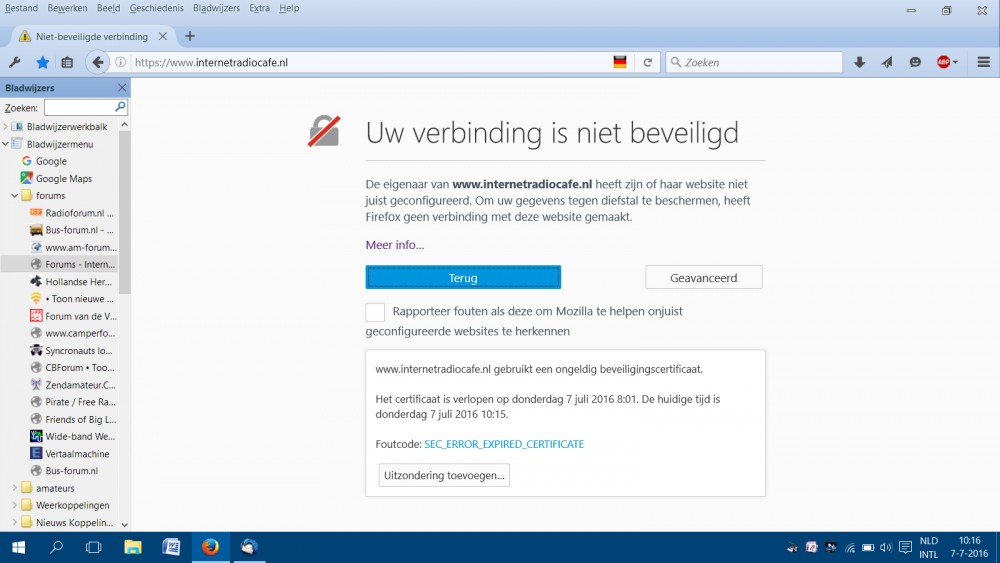1000x563 pixels.
Task: Click the blue Terug button
Action: (x=463, y=277)
